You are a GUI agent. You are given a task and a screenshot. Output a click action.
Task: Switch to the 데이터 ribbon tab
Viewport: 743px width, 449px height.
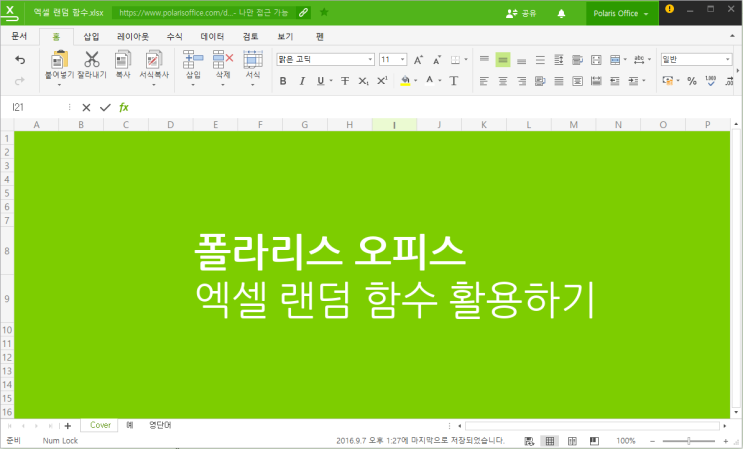pos(212,36)
